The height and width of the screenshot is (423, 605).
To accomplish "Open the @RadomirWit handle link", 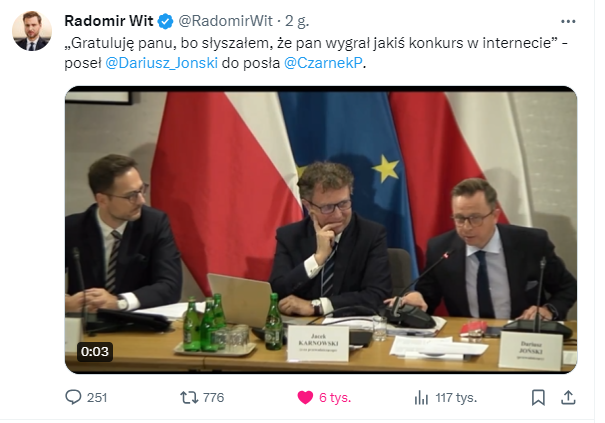I will click(x=226, y=21).
